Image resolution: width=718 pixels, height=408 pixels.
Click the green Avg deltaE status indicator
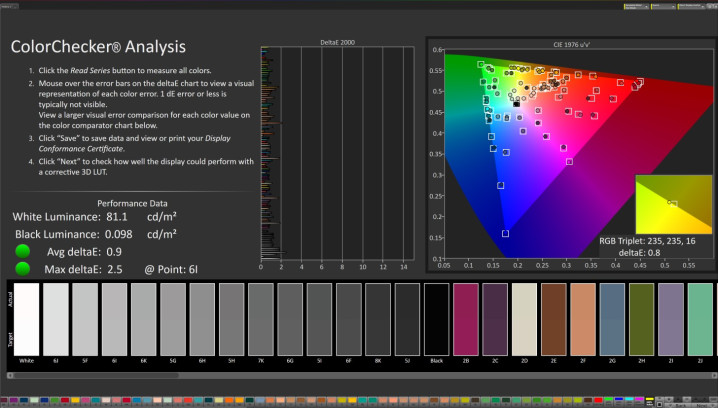(22, 251)
